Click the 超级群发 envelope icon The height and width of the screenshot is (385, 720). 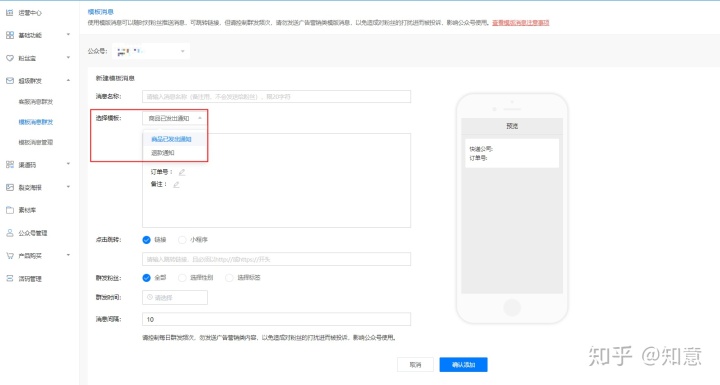pos(10,80)
